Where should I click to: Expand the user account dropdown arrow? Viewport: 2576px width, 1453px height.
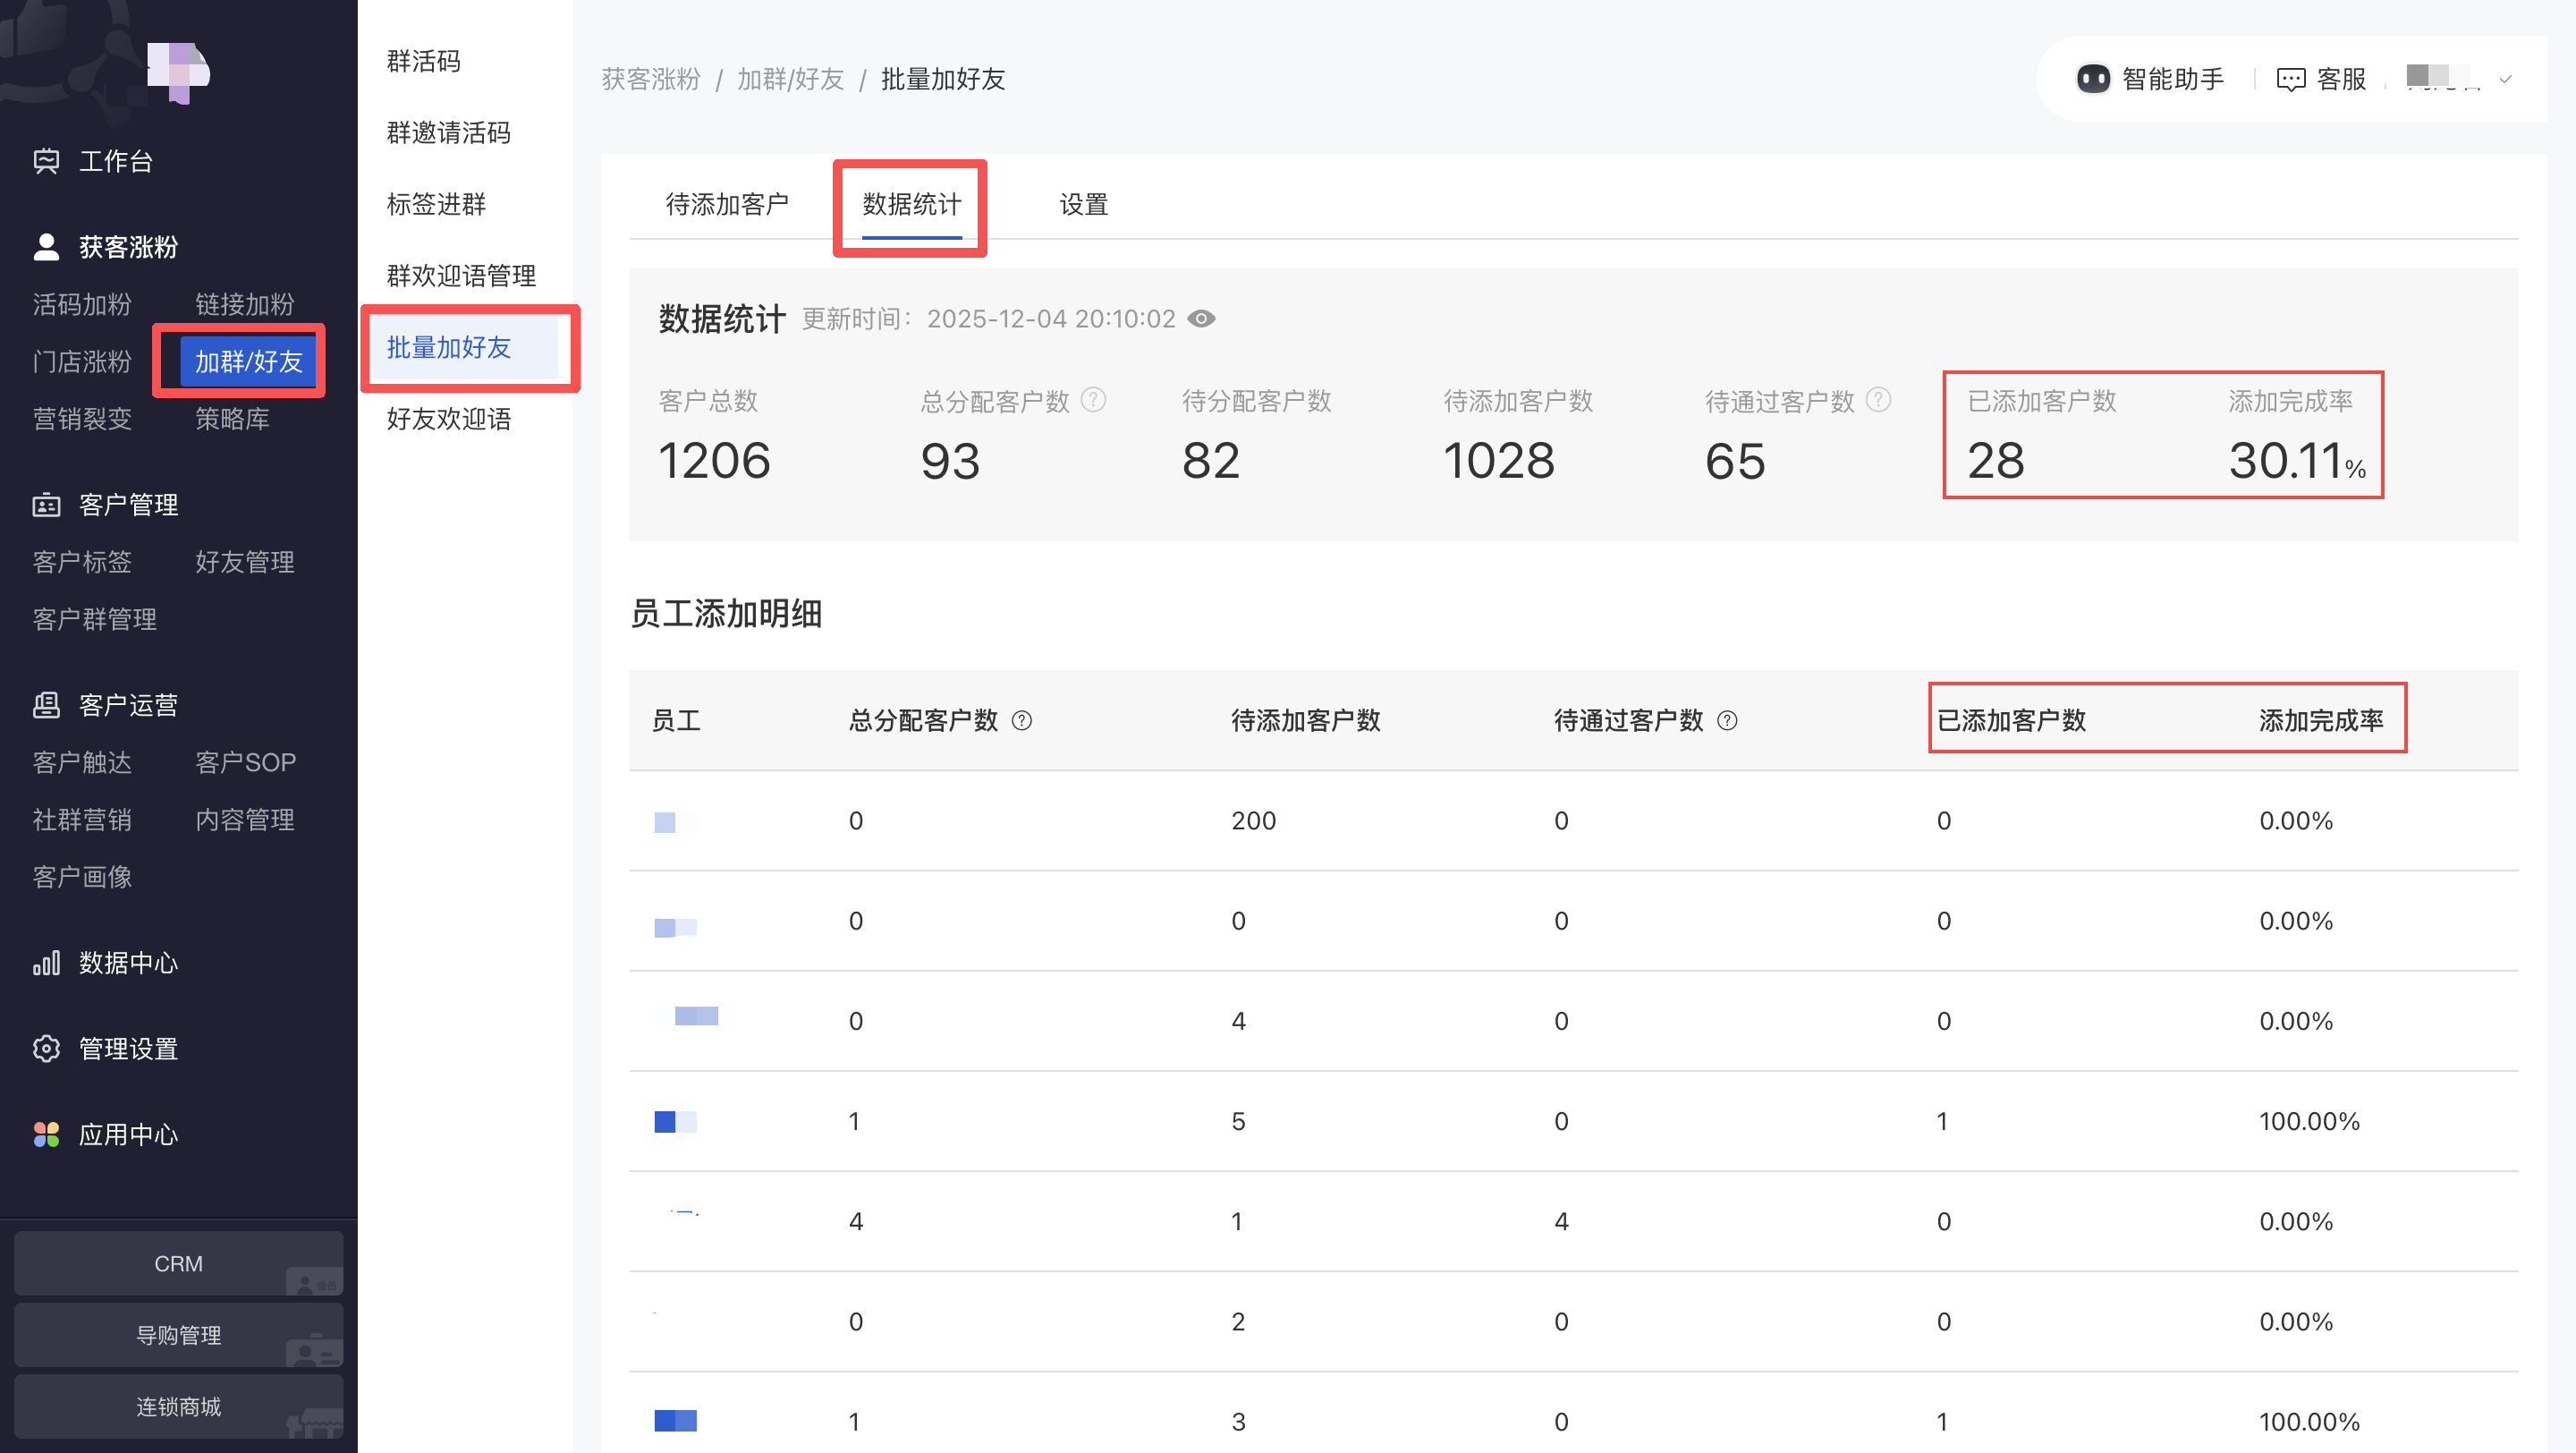(x=2505, y=80)
